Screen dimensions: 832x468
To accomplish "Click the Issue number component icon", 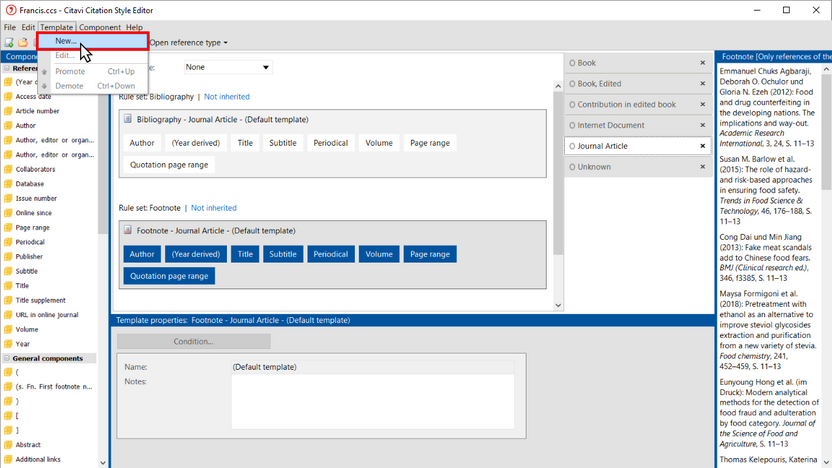I will pyautogui.click(x=8, y=198).
